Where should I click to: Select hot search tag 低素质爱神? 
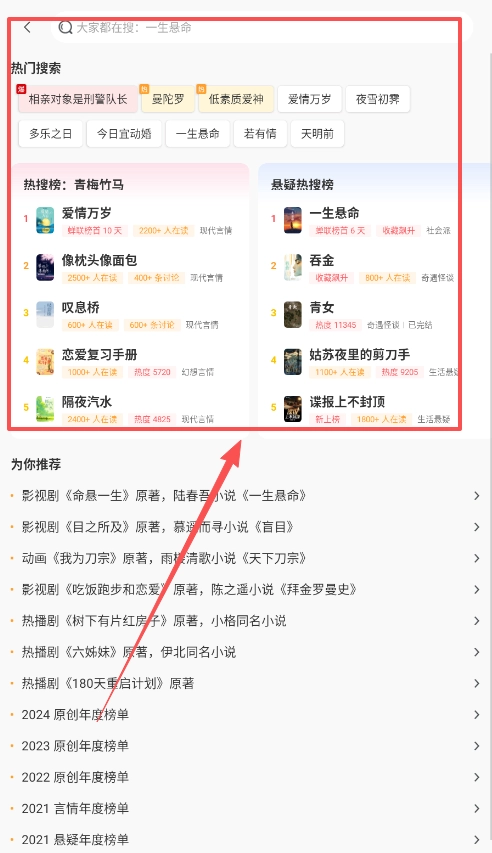click(x=236, y=99)
